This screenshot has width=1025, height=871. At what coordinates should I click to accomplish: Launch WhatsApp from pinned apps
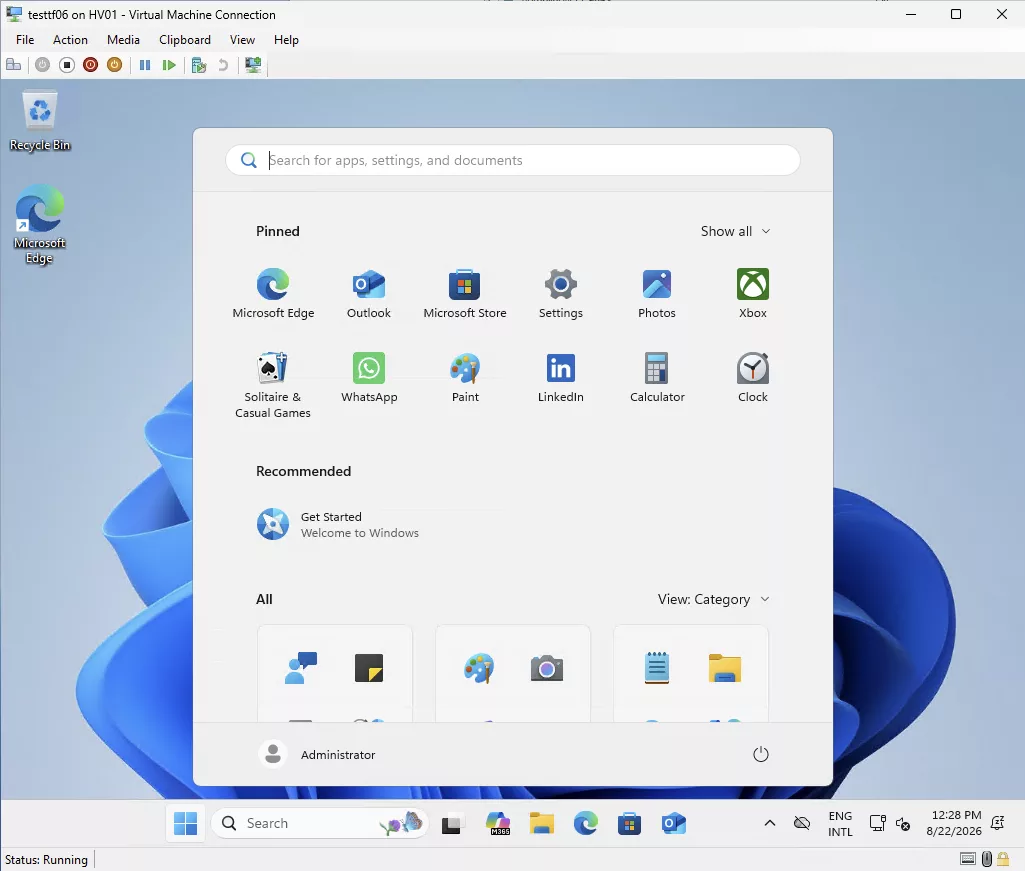(x=369, y=377)
